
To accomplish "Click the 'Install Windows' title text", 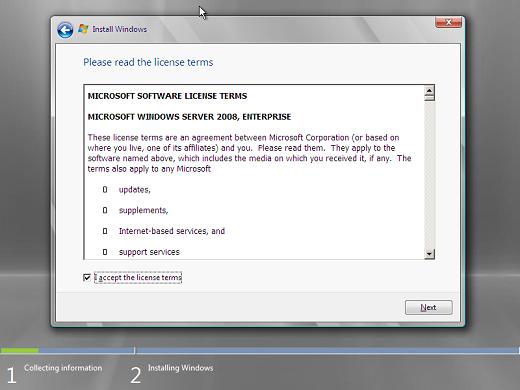I will (119, 29).
